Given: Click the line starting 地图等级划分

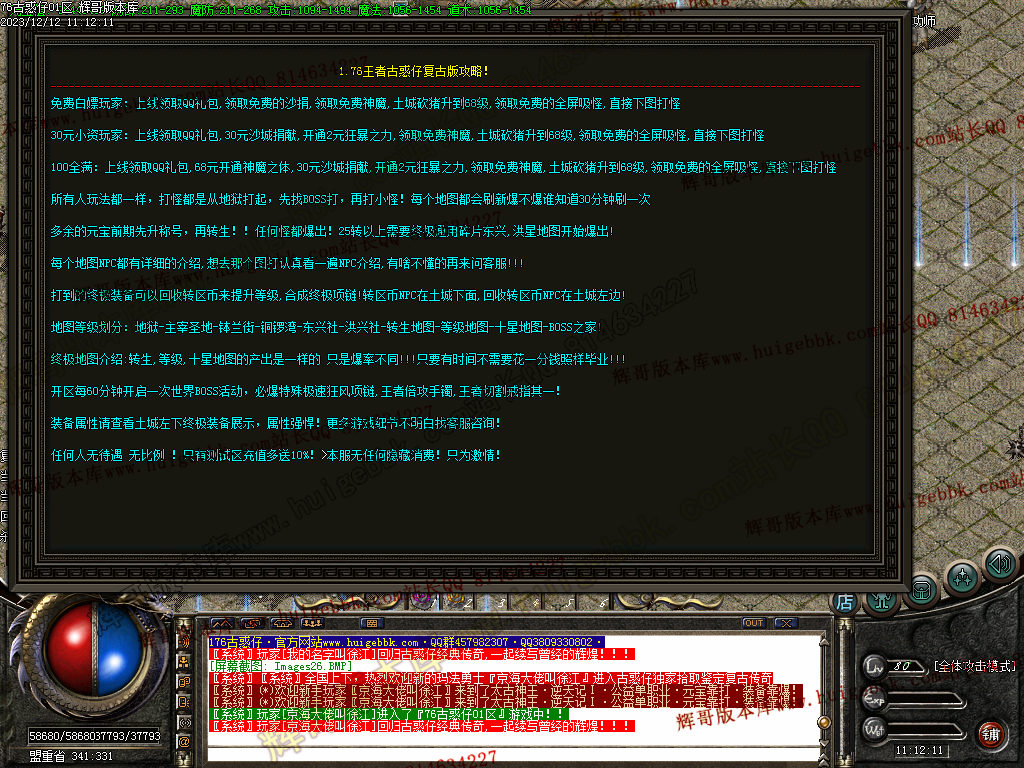Looking at the screenshot, I should (x=326, y=327).
